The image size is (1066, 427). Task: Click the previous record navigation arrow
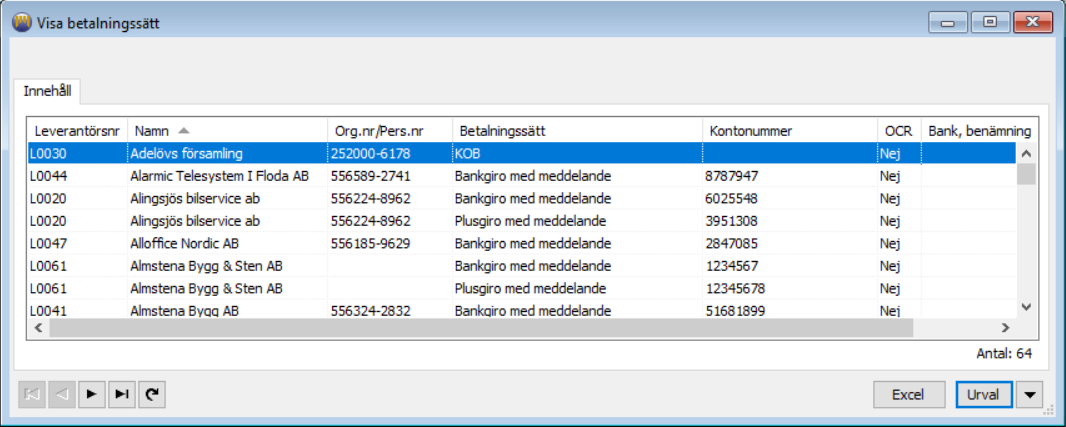[63, 394]
